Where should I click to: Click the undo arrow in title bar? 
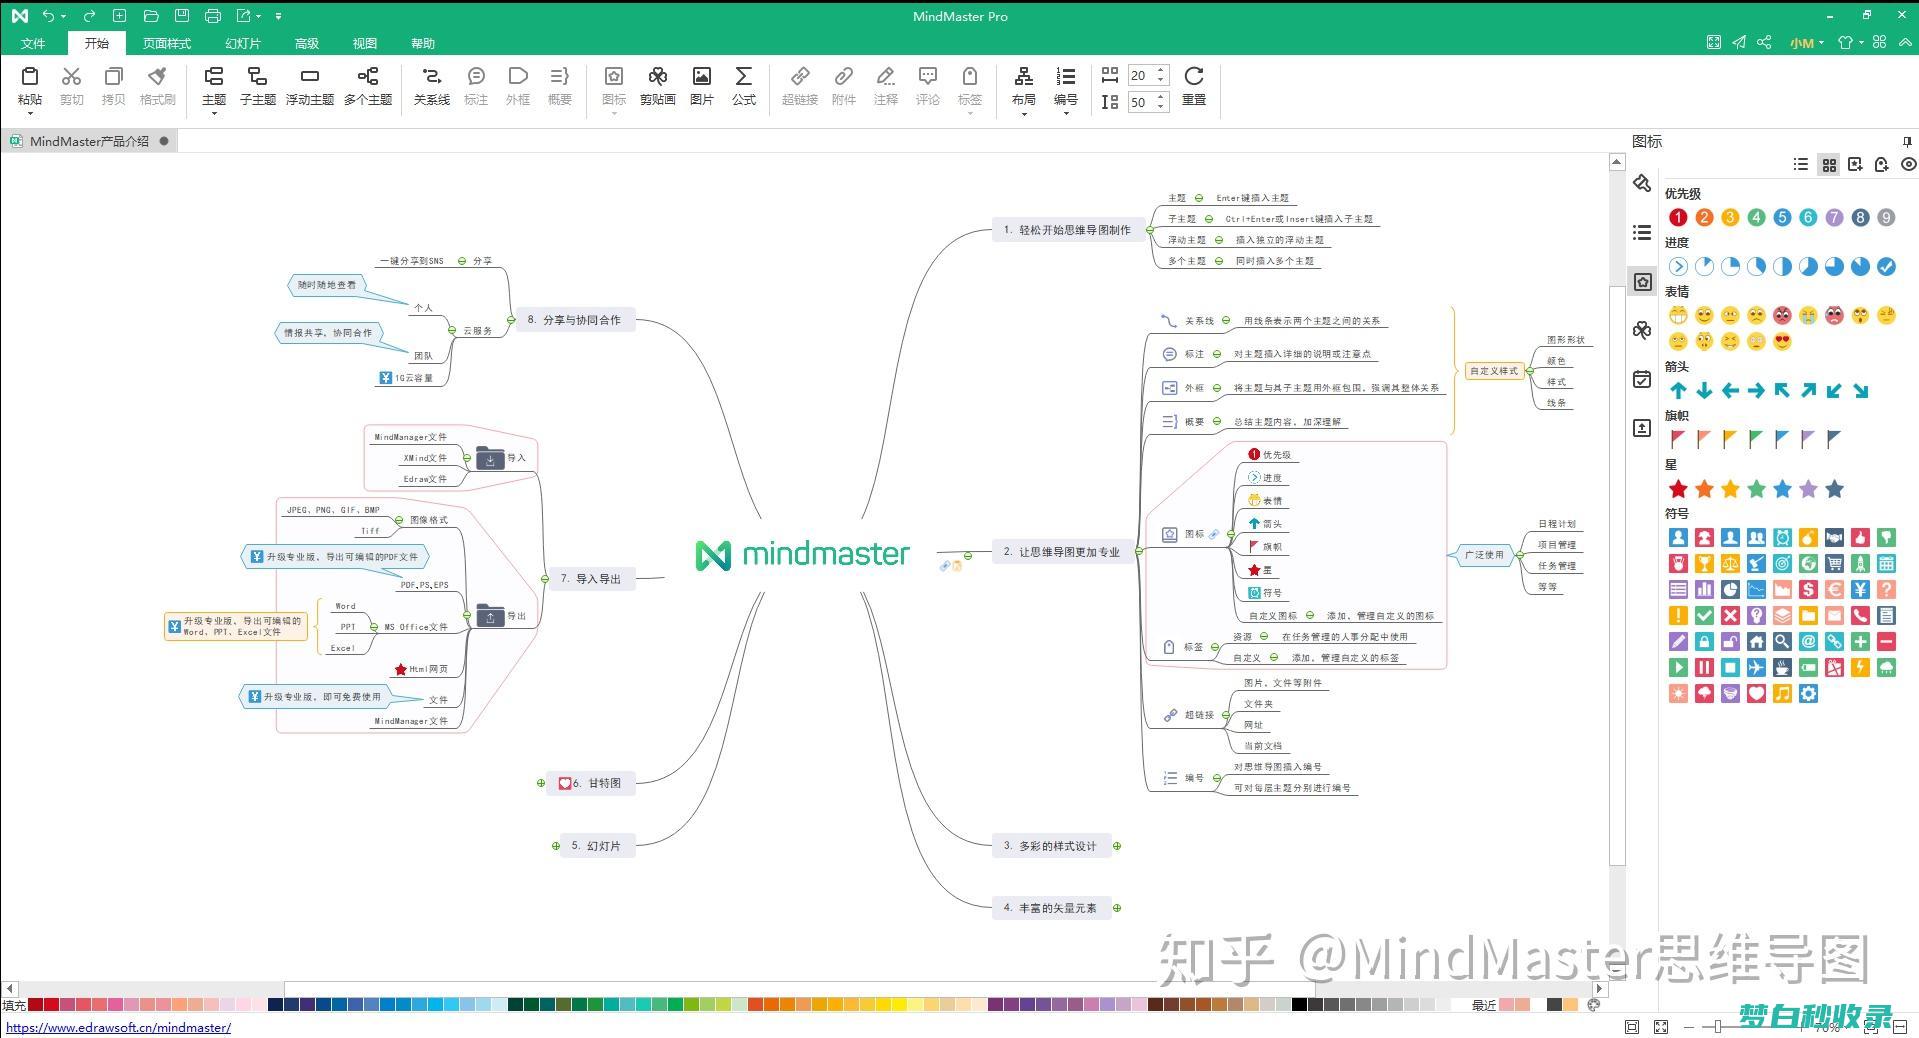(48, 16)
